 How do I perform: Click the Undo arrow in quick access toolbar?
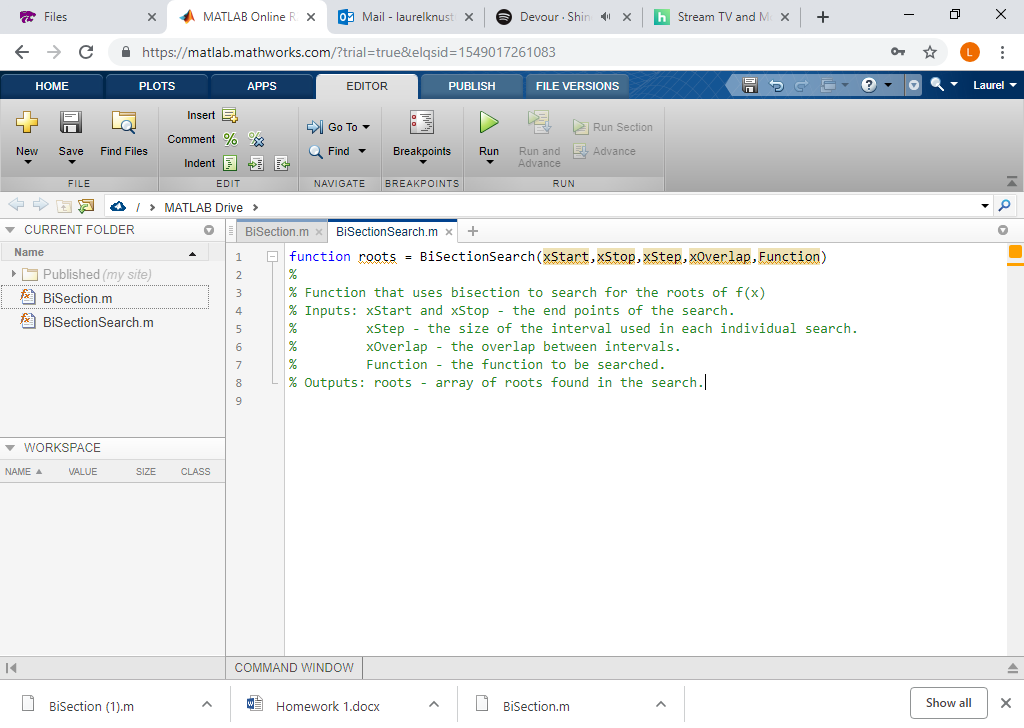(776, 86)
